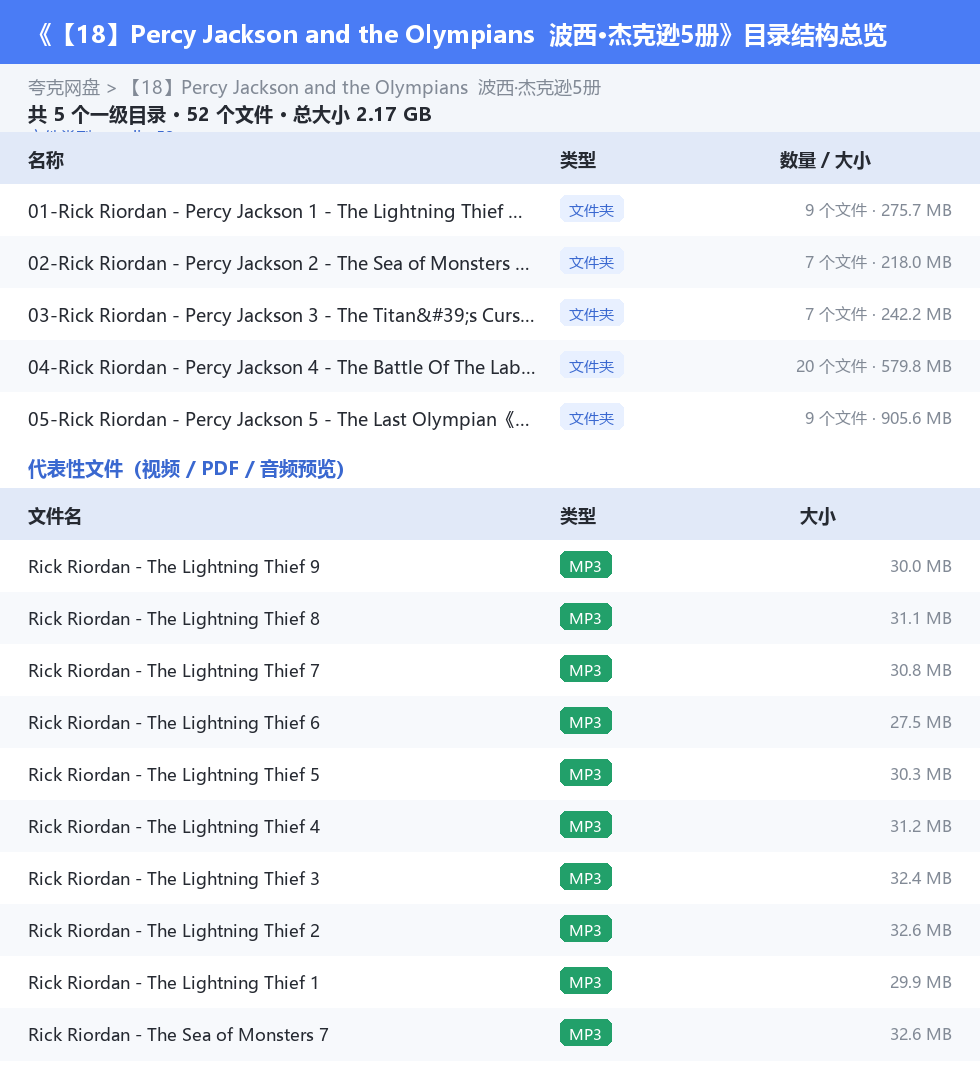Click the 7 个文件 · 218.0 MB value
The image size is (980, 1092).
878,263
